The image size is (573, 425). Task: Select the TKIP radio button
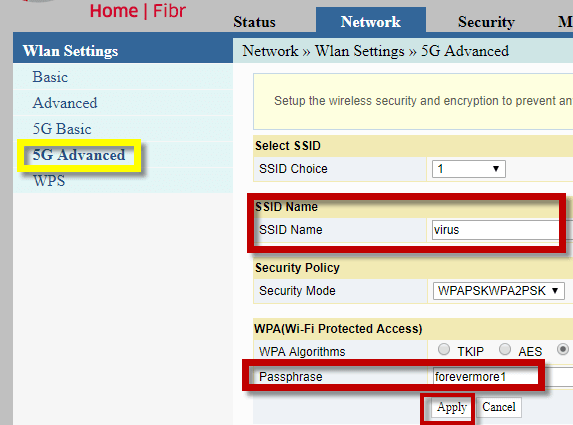click(x=444, y=349)
